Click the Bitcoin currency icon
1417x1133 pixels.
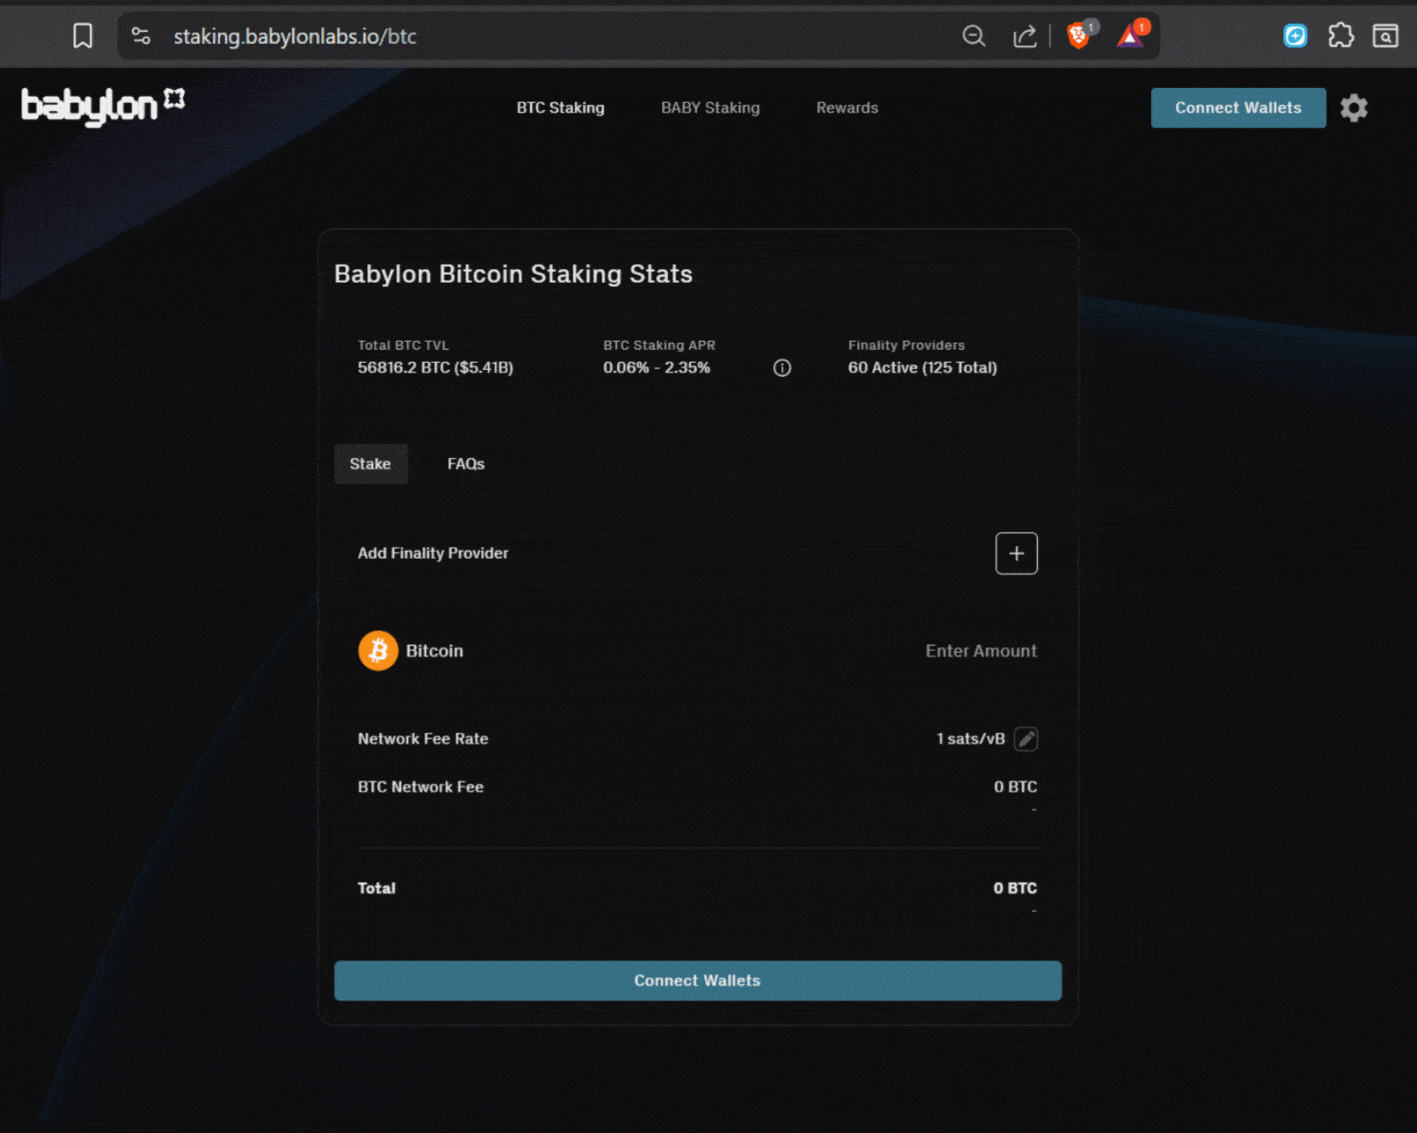(378, 650)
